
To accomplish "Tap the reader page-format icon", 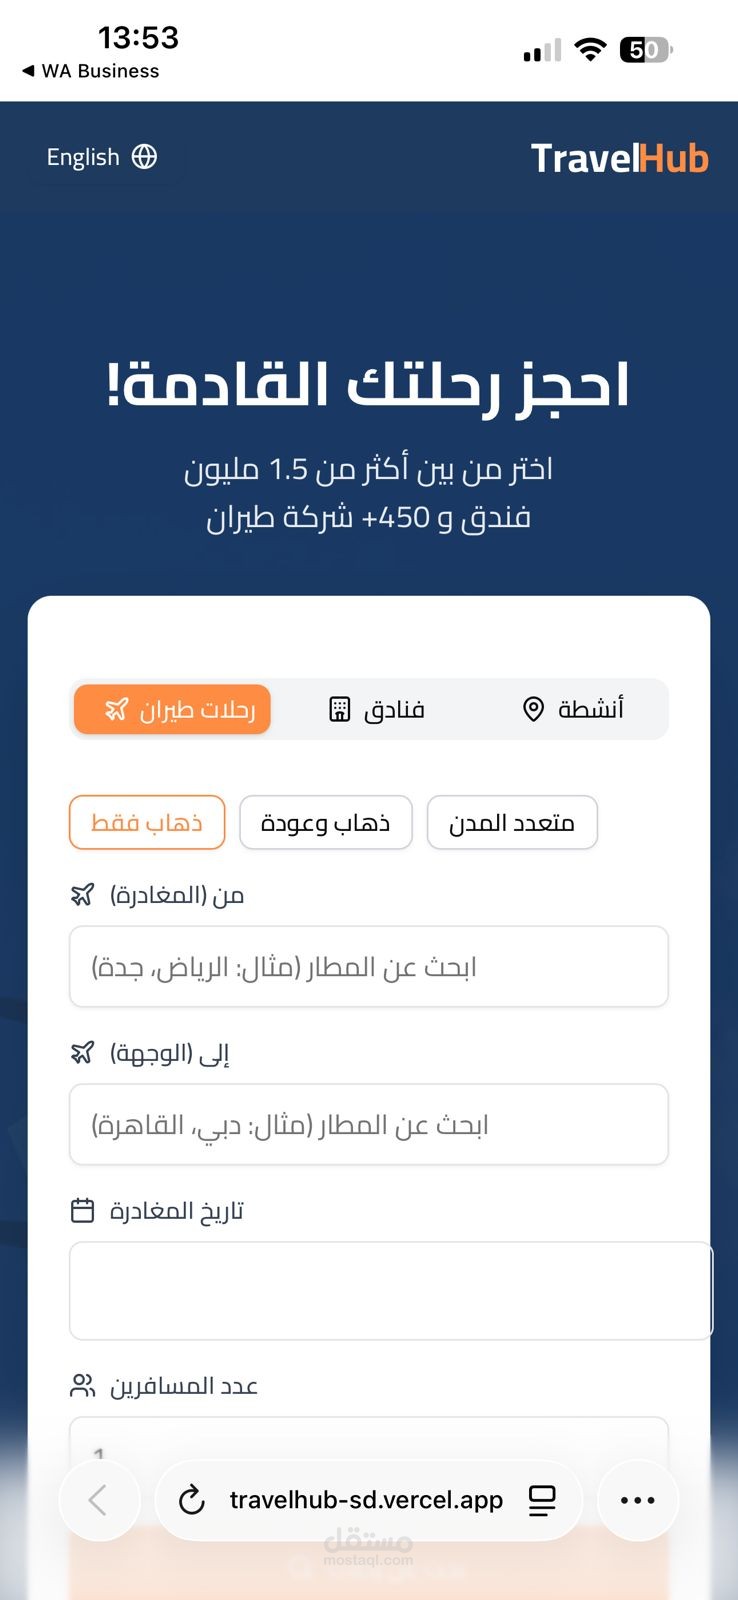I will (x=542, y=1500).
